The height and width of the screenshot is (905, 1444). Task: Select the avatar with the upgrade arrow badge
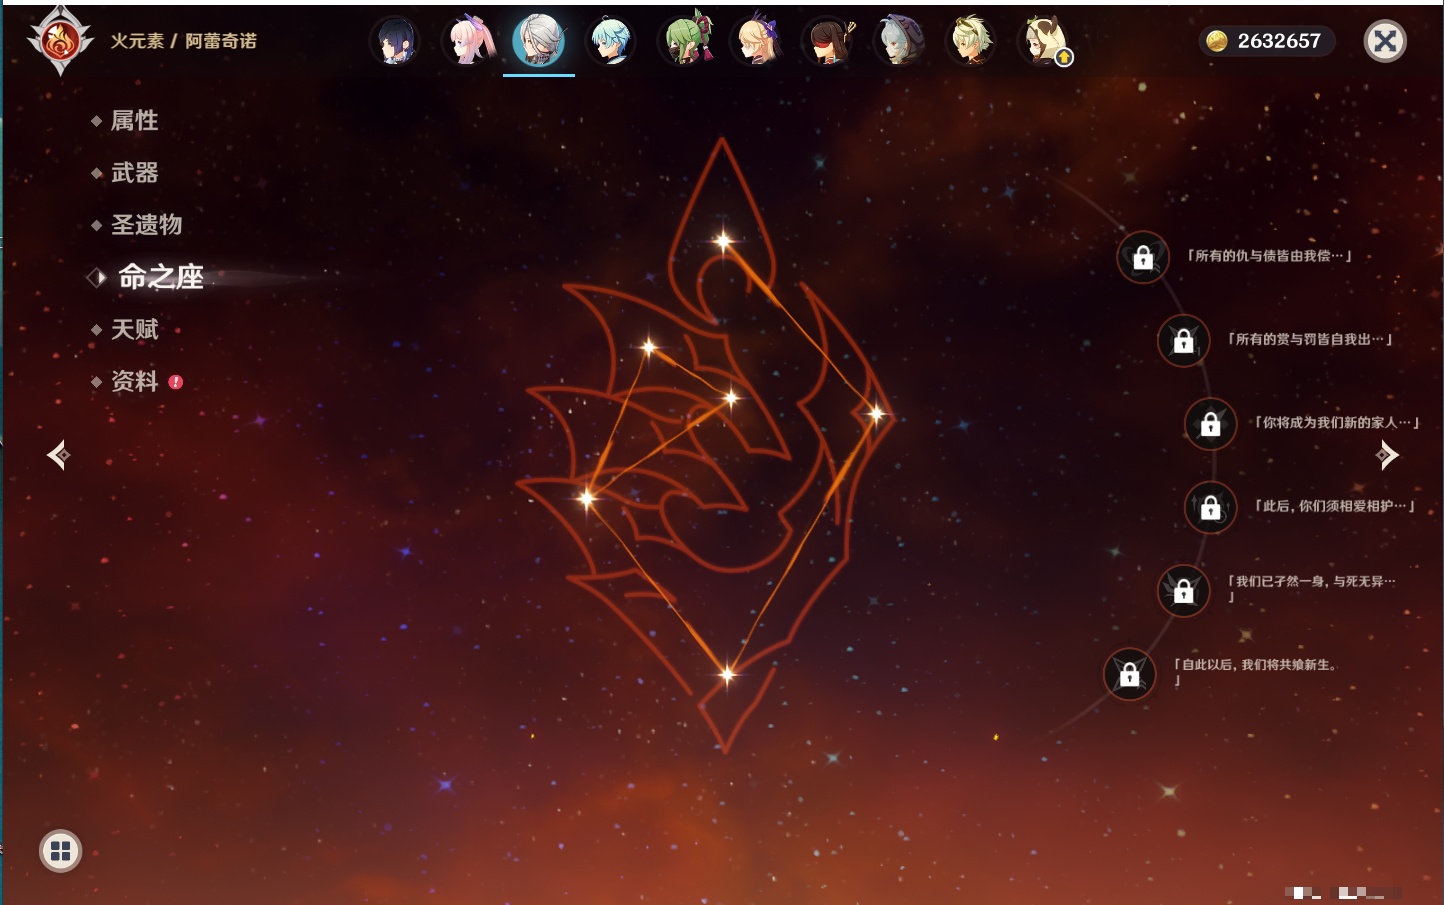1044,41
